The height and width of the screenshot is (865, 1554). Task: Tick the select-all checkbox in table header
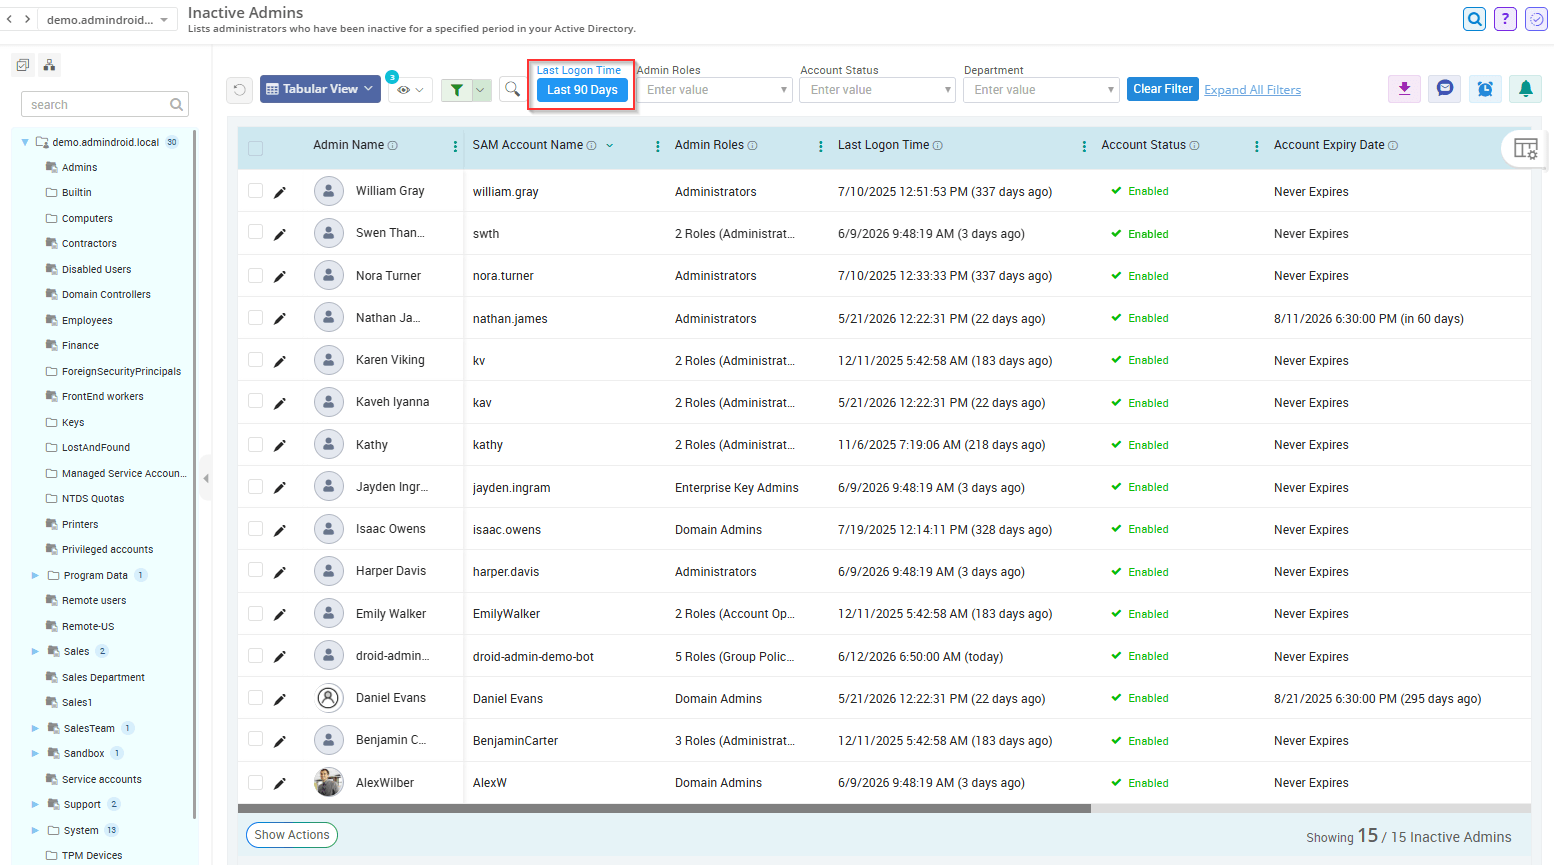[x=255, y=148]
